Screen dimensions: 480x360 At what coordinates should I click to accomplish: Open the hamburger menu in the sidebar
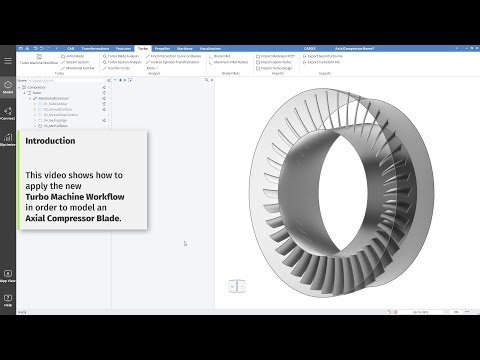(x=8, y=61)
